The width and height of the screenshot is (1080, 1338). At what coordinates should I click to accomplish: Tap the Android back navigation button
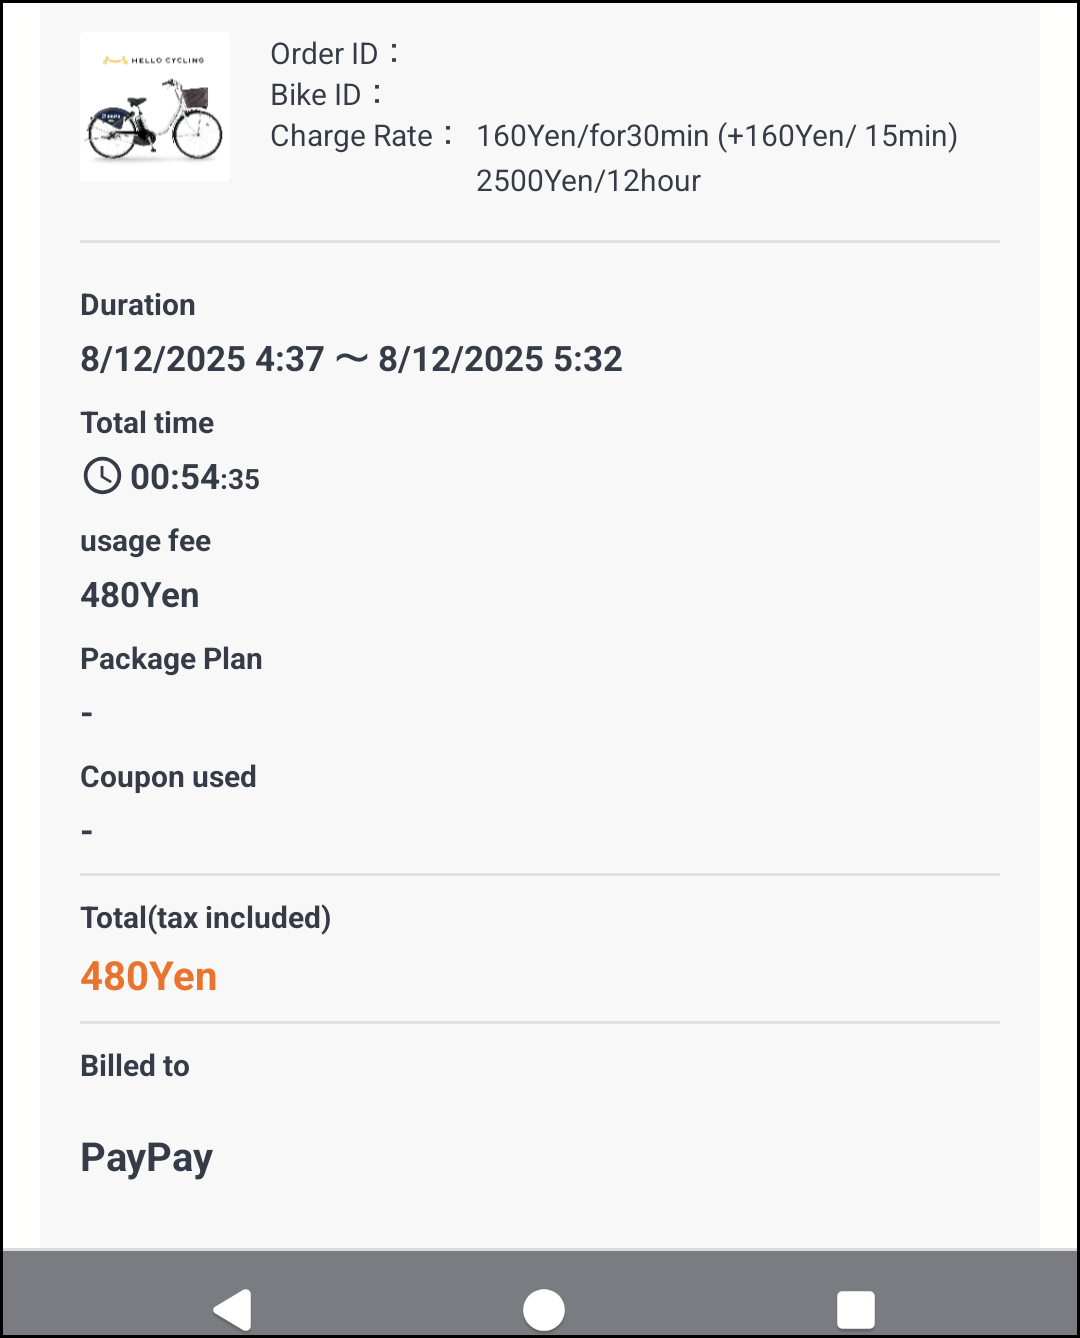(234, 1309)
